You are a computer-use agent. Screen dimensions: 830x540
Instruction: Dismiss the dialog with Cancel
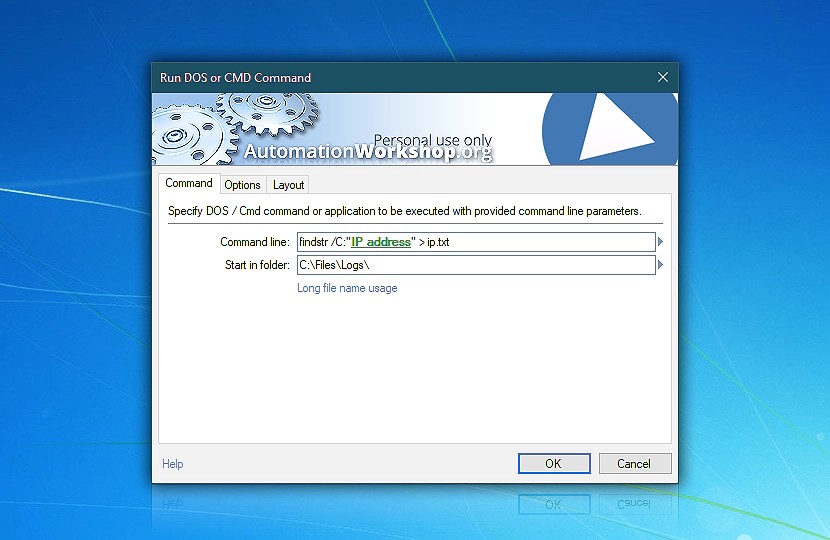click(x=634, y=464)
